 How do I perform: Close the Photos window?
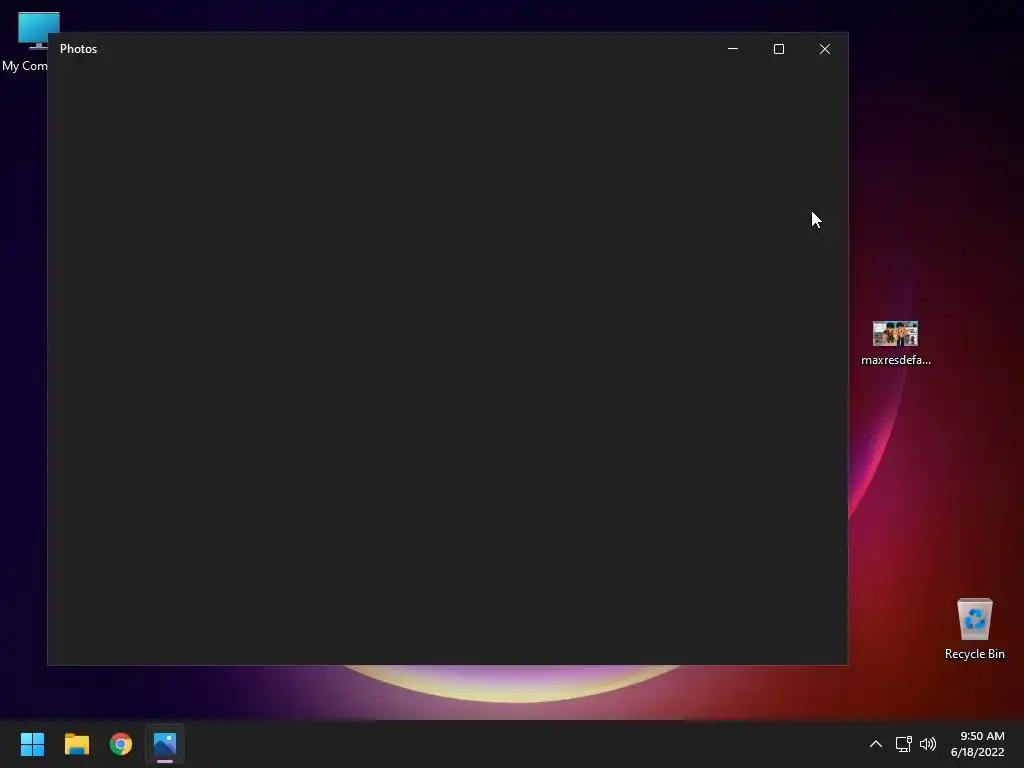pos(825,49)
